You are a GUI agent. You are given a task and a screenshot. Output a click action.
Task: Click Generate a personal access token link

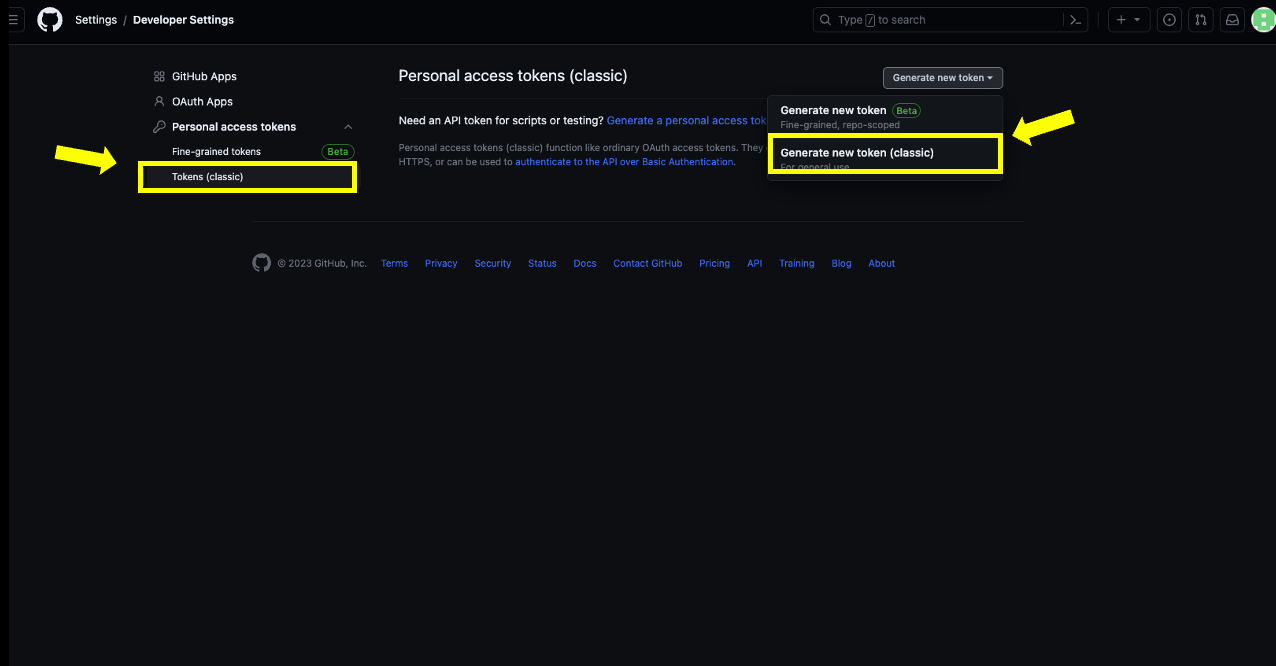pos(686,120)
